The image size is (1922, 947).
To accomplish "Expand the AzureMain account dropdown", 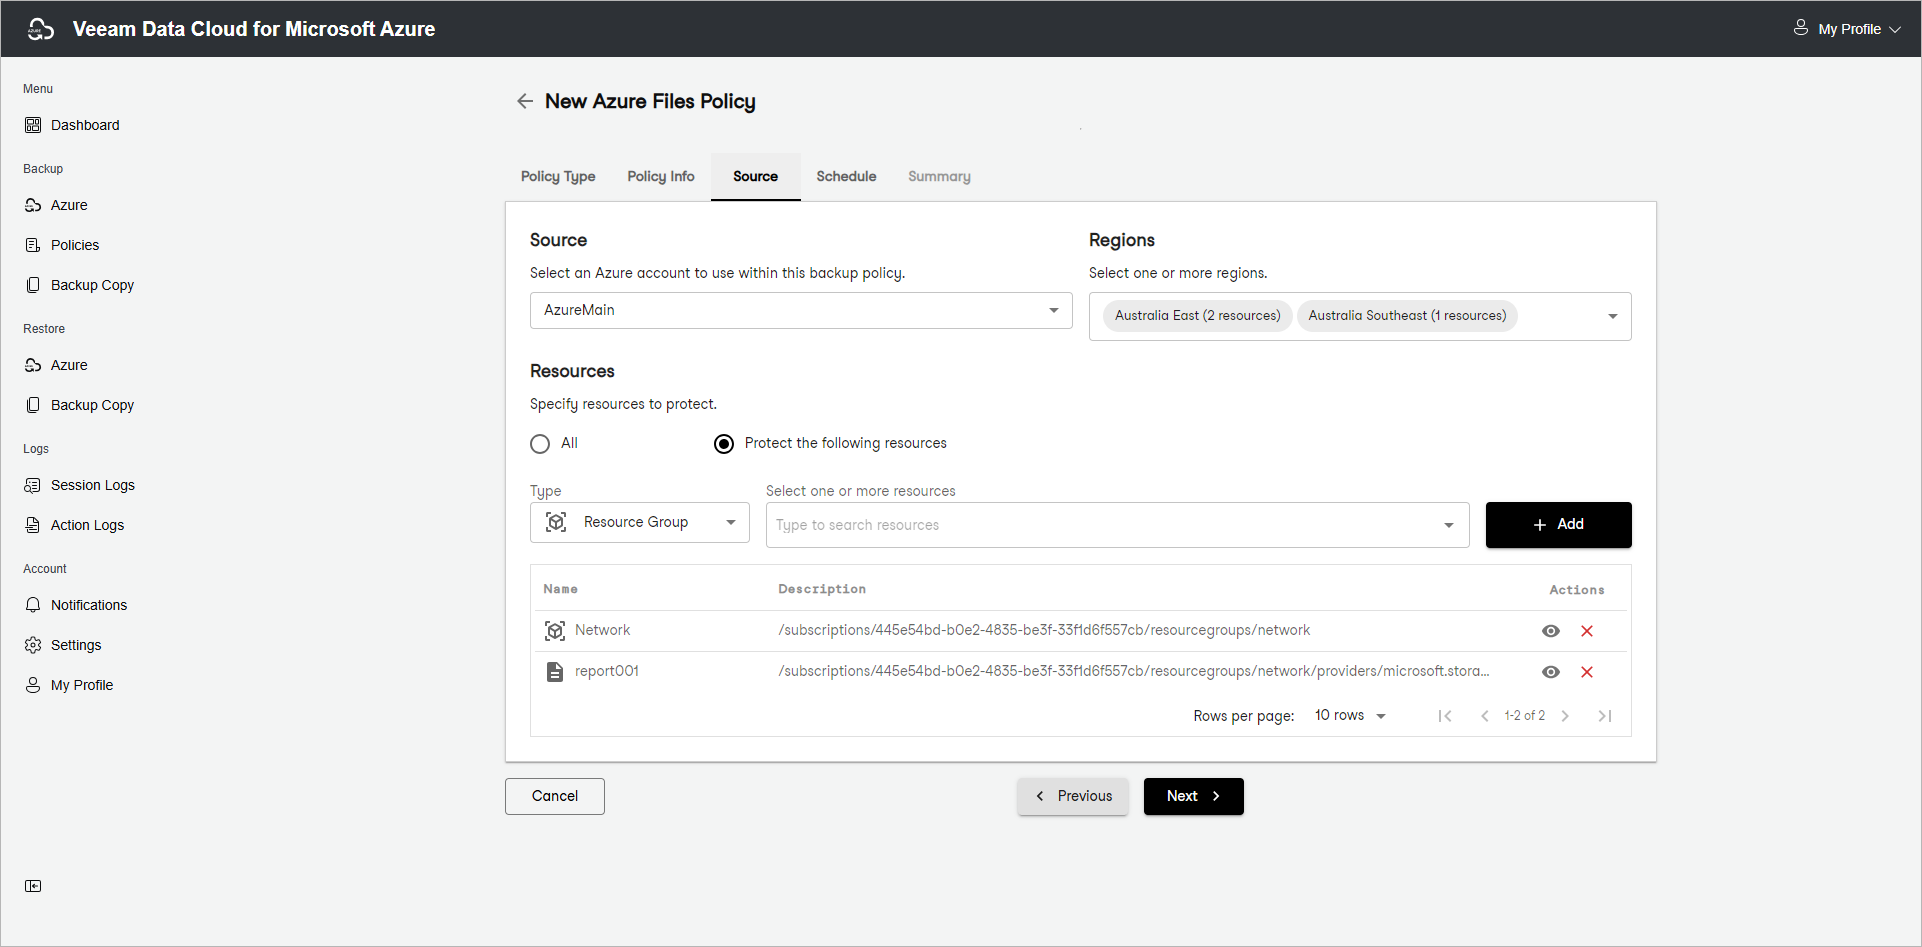I will click(x=1053, y=311).
